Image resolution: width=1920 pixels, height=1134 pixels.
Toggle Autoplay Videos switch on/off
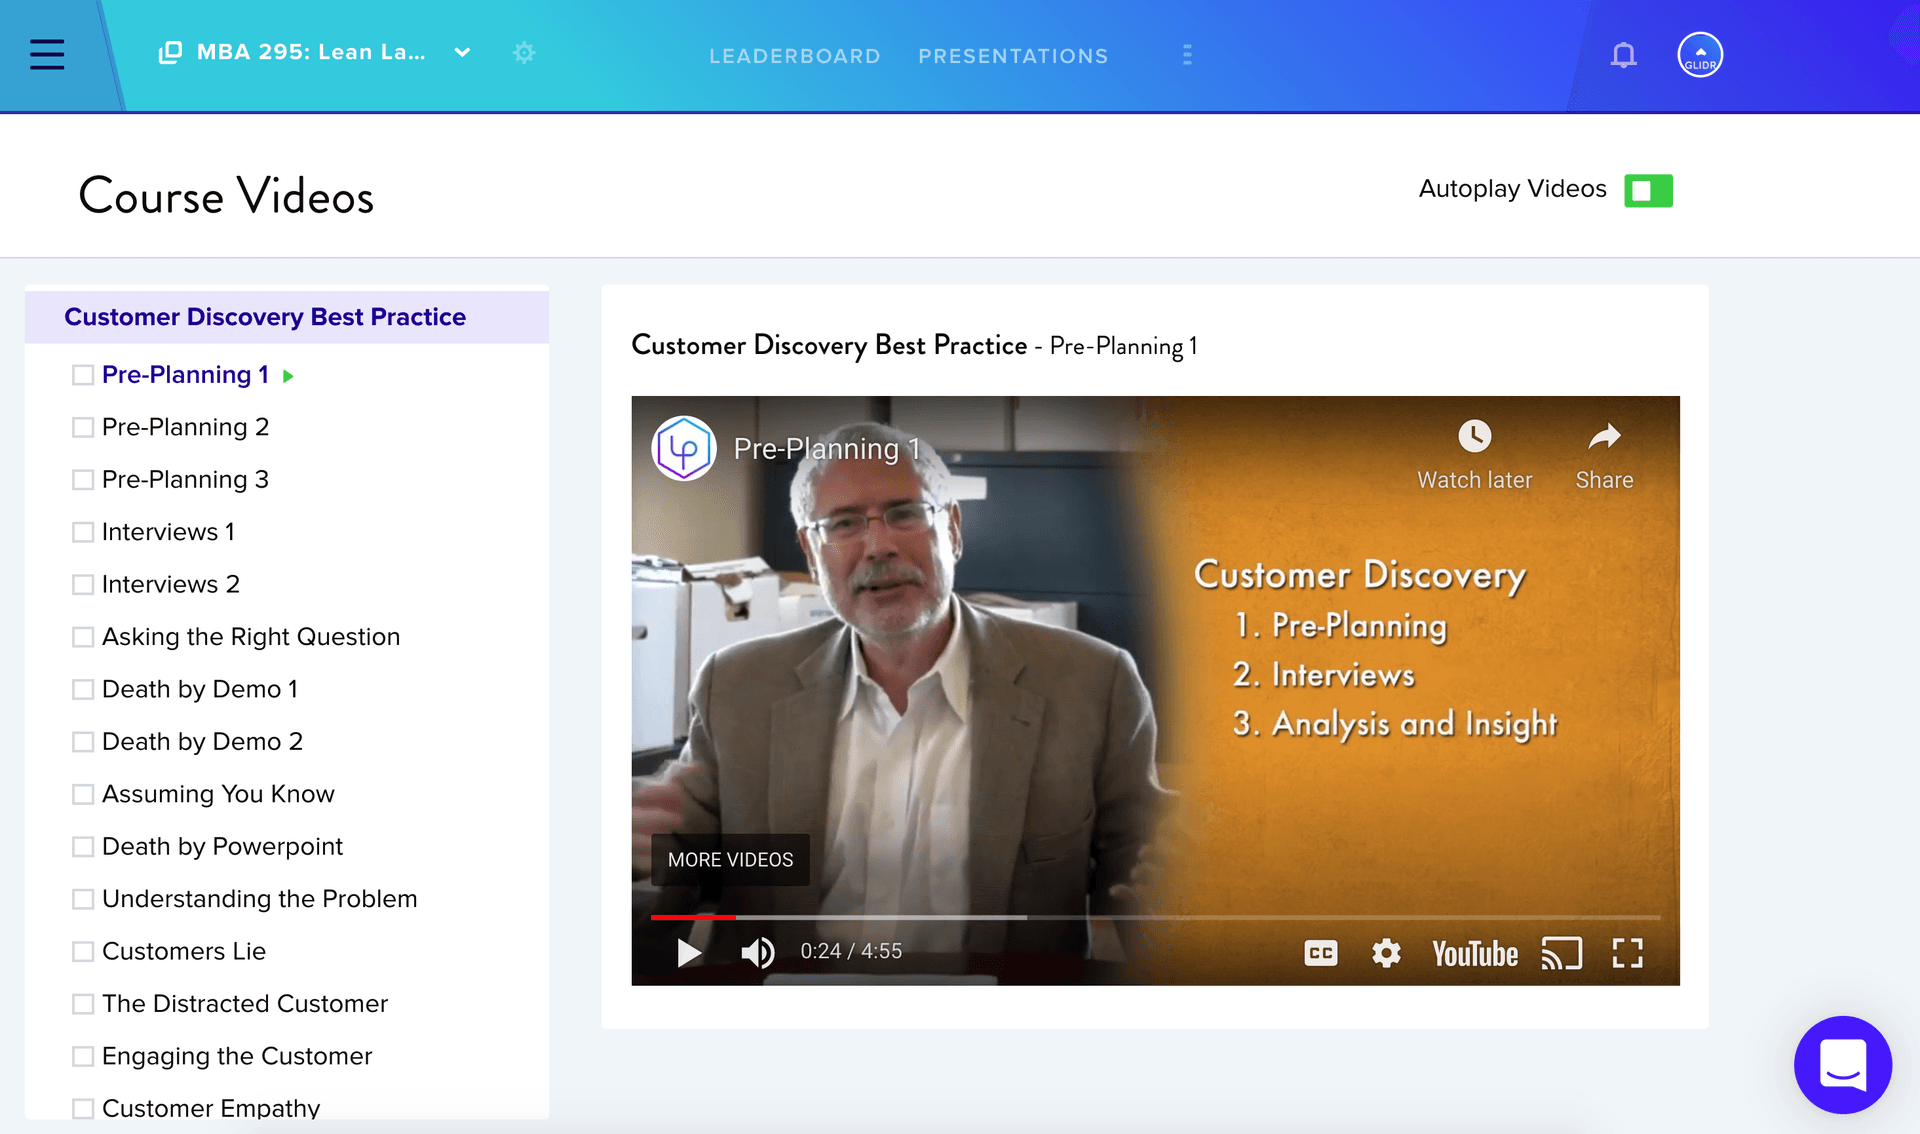(1649, 189)
